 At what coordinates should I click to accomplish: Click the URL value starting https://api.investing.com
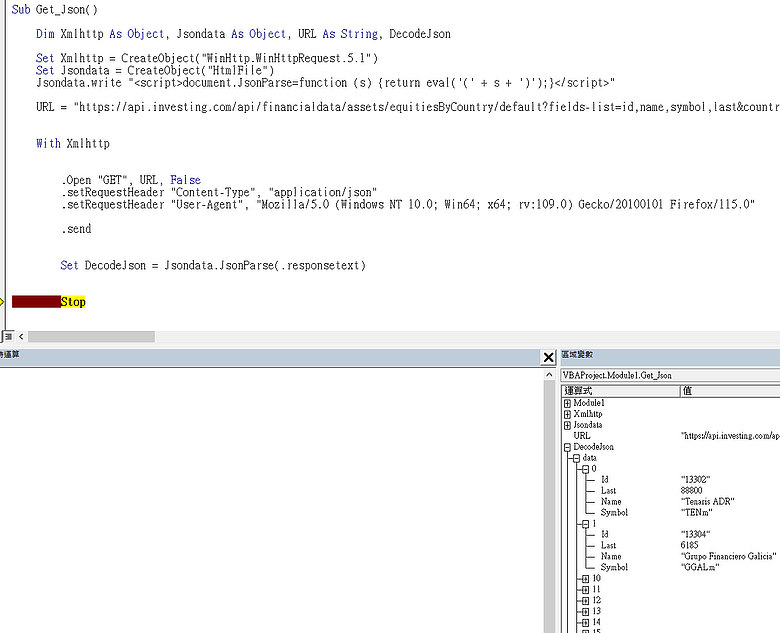click(x=730, y=436)
